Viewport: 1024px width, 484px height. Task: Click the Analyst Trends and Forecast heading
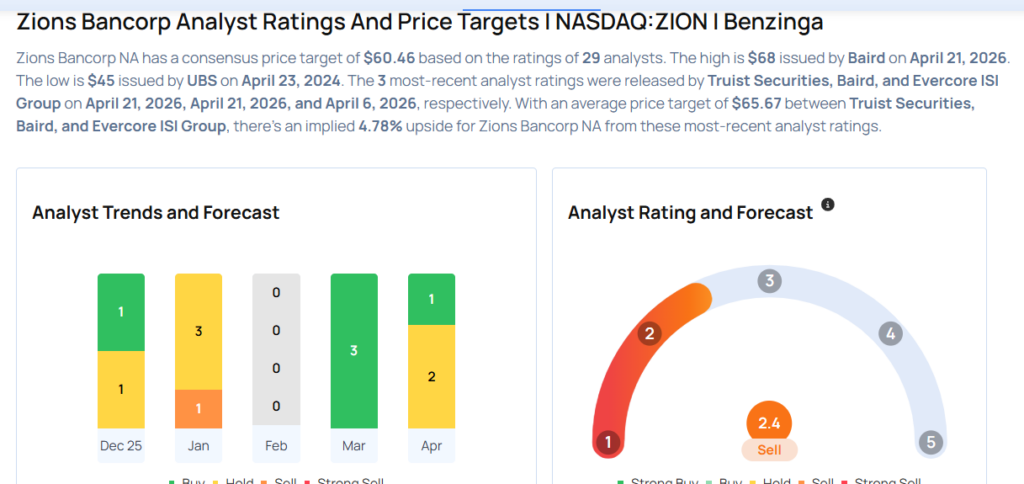(156, 212)
